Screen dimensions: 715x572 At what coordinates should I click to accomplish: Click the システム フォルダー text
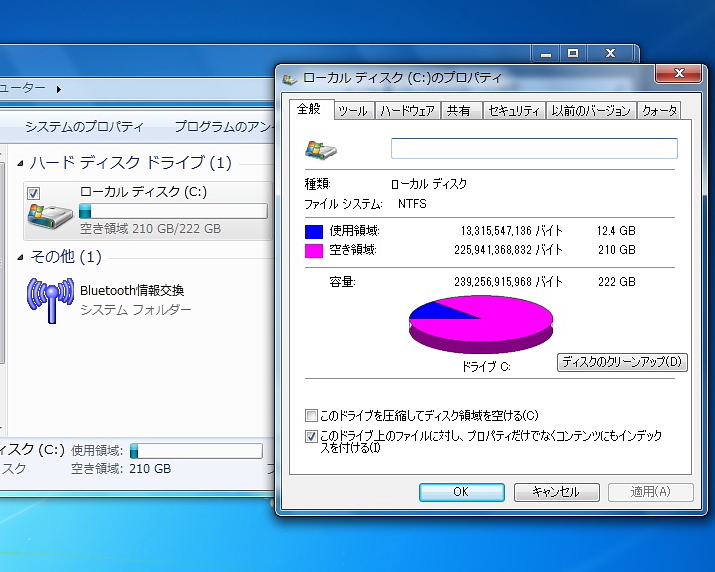tap(136, 310)
